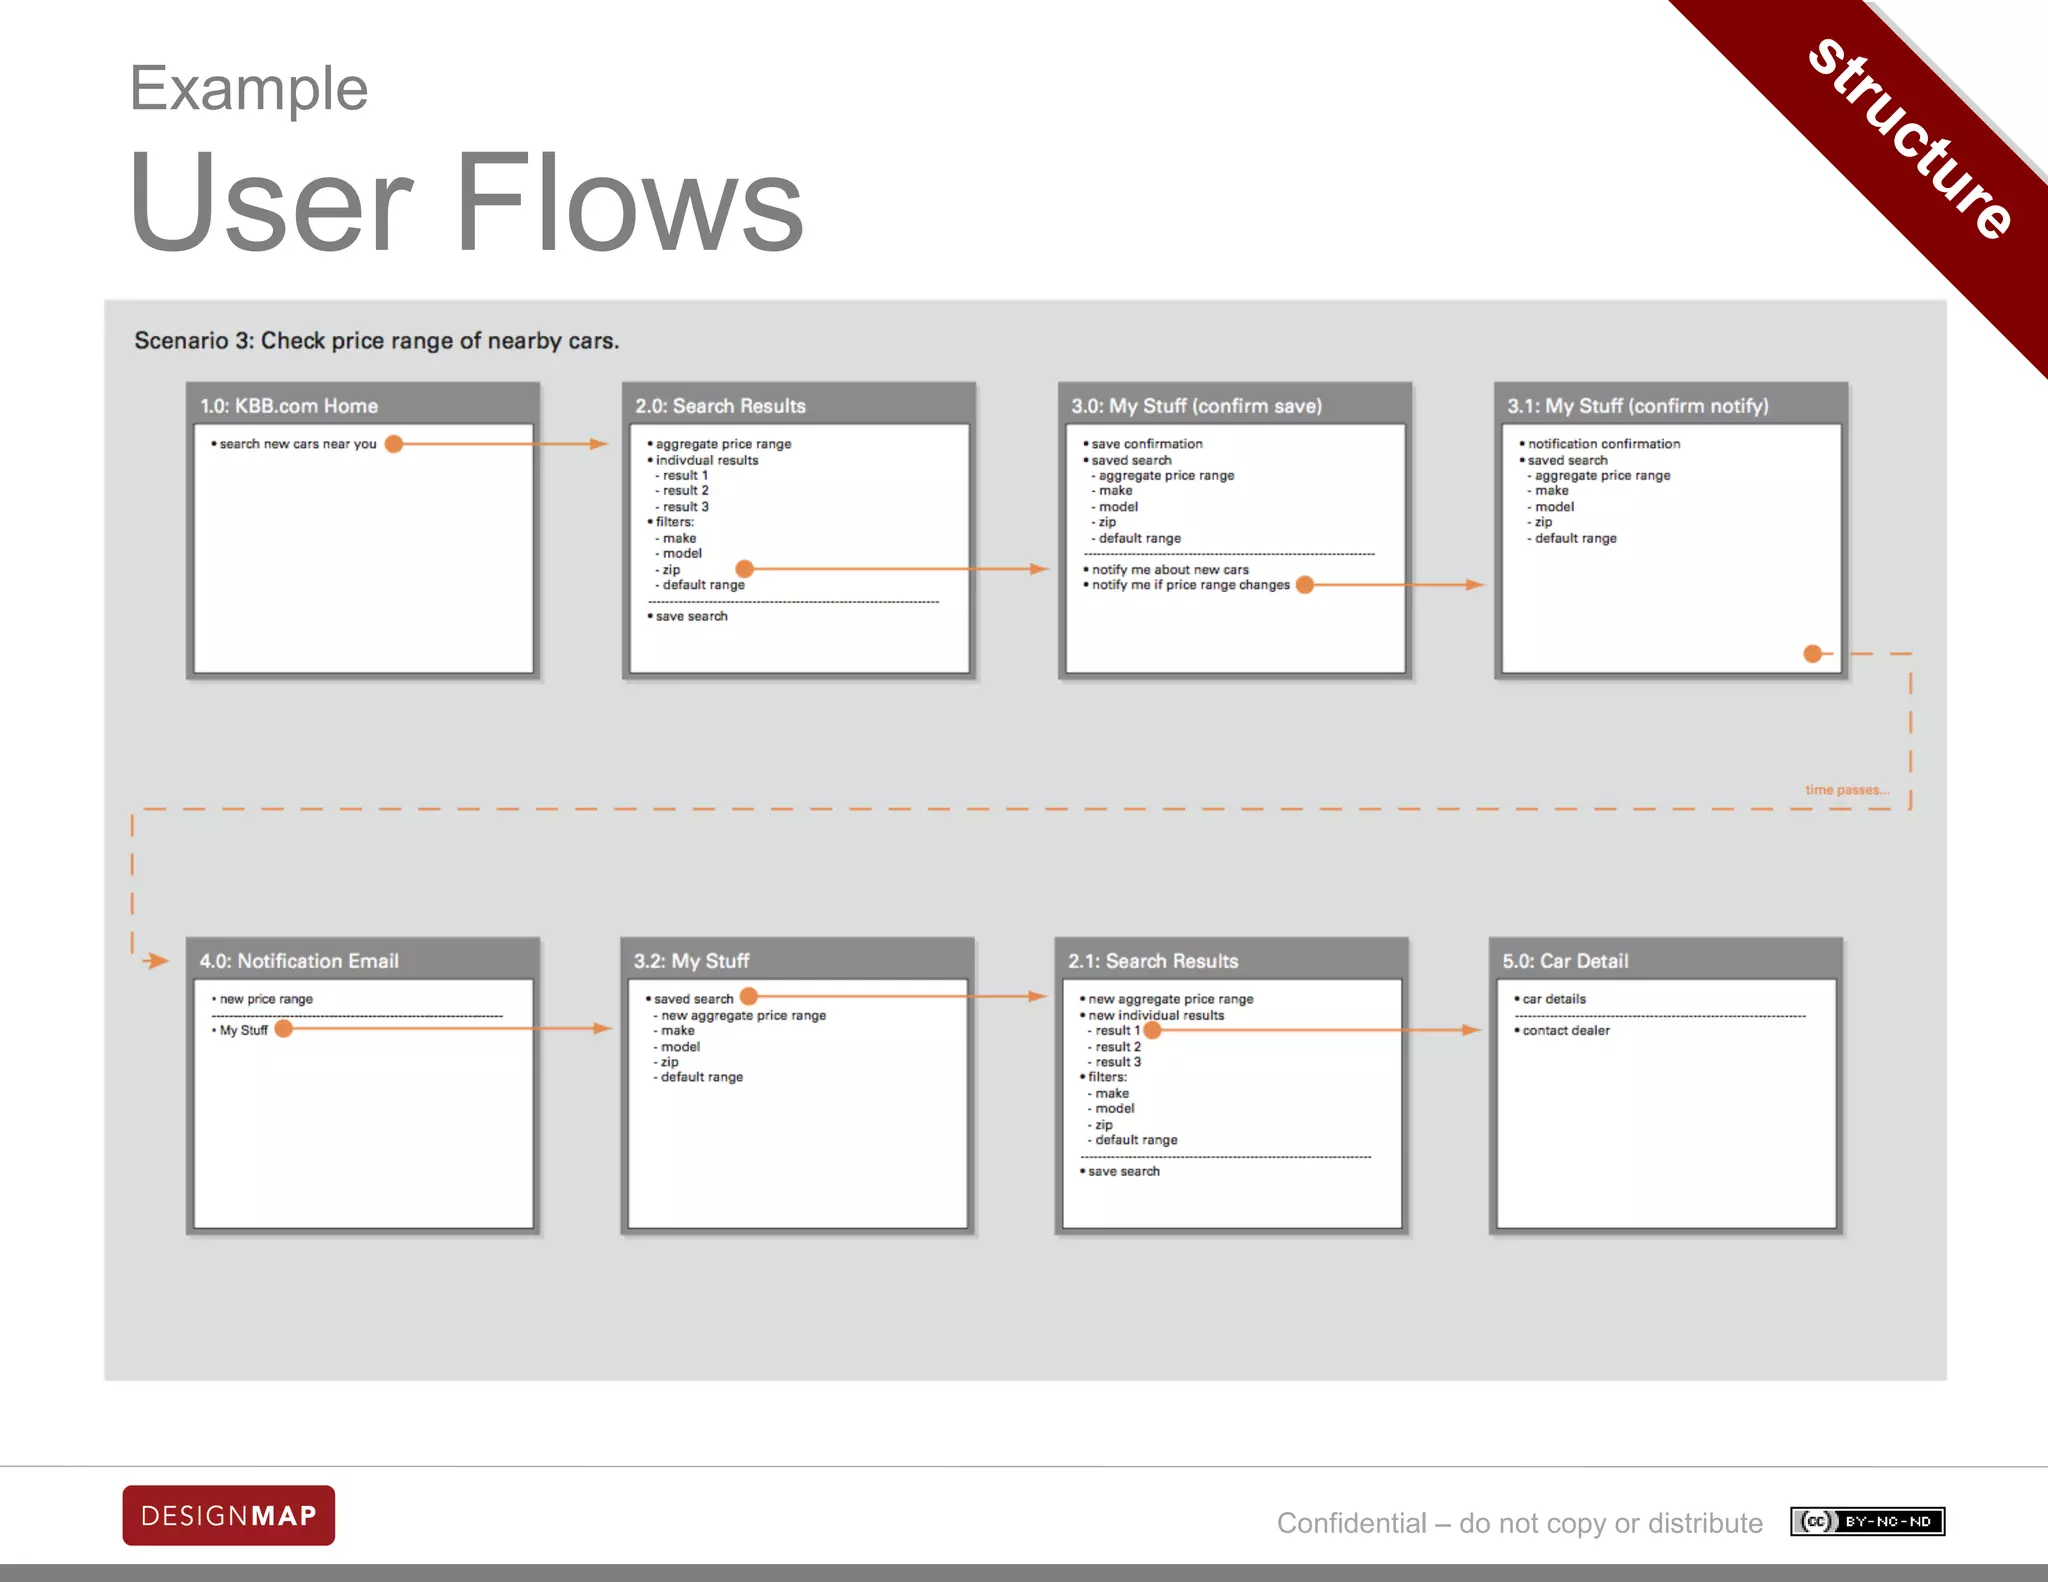Click the 'time passes...' orange label

pyautogui.click(x=1846, y=790)
